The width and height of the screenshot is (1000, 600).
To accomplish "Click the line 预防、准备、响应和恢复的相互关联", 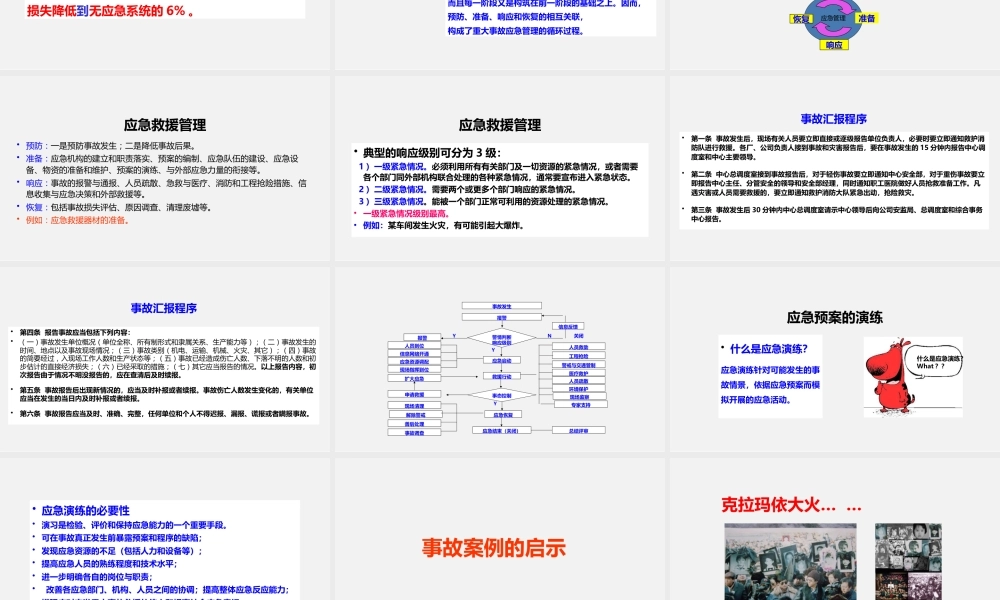I will tap(515, 17).
